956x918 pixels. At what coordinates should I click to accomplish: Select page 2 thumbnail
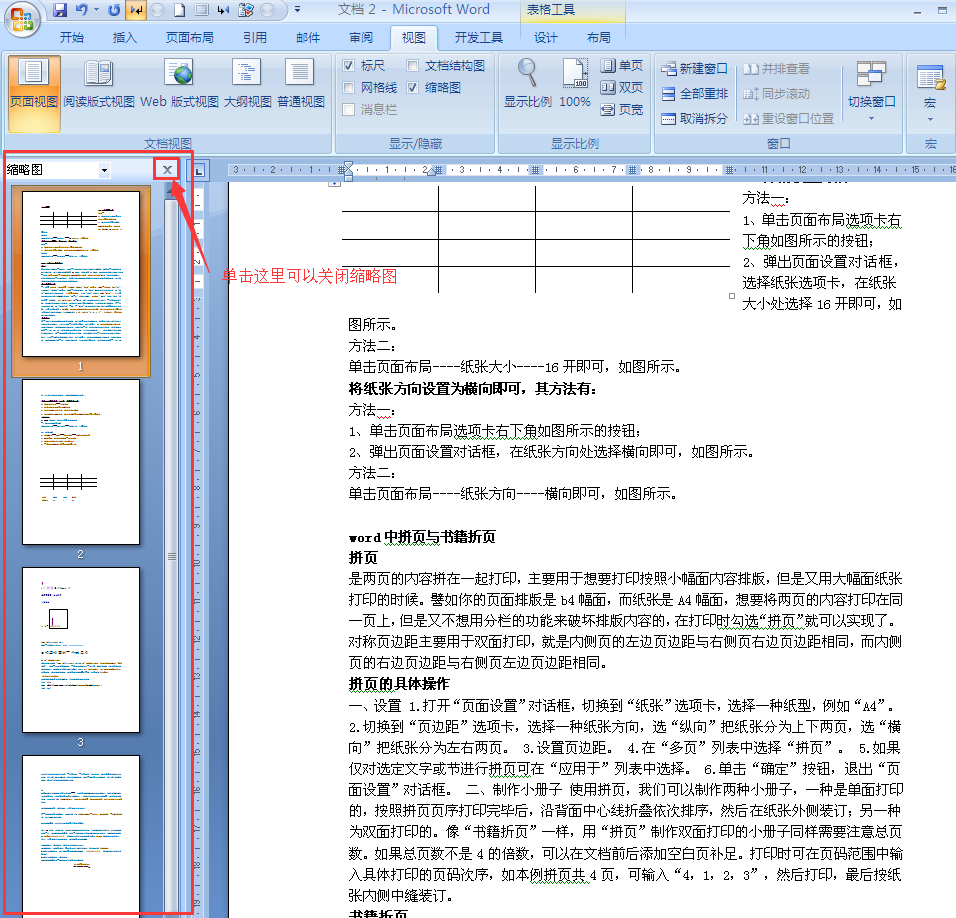click(81, 462)
